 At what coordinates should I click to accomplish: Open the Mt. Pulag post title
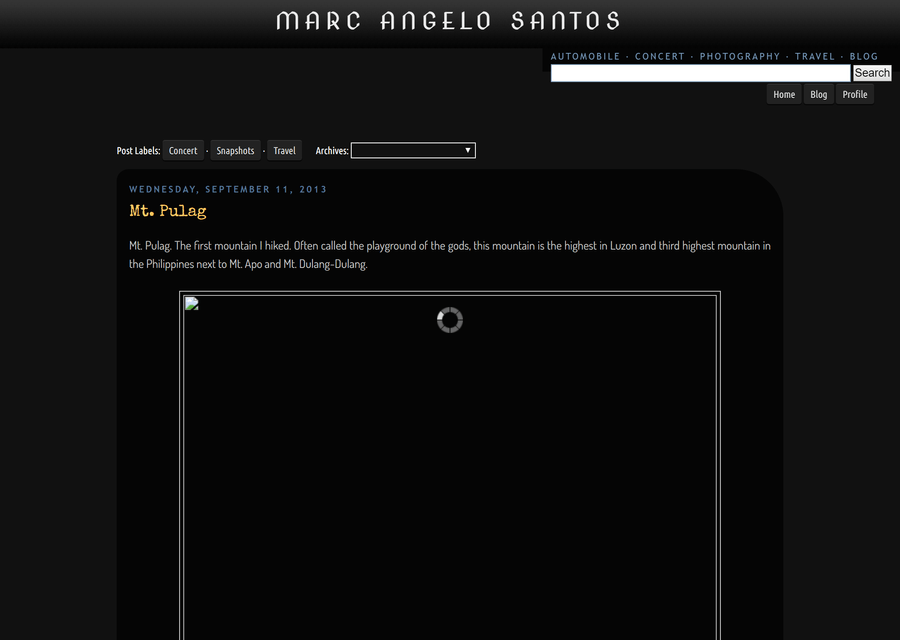coord(168,211)
